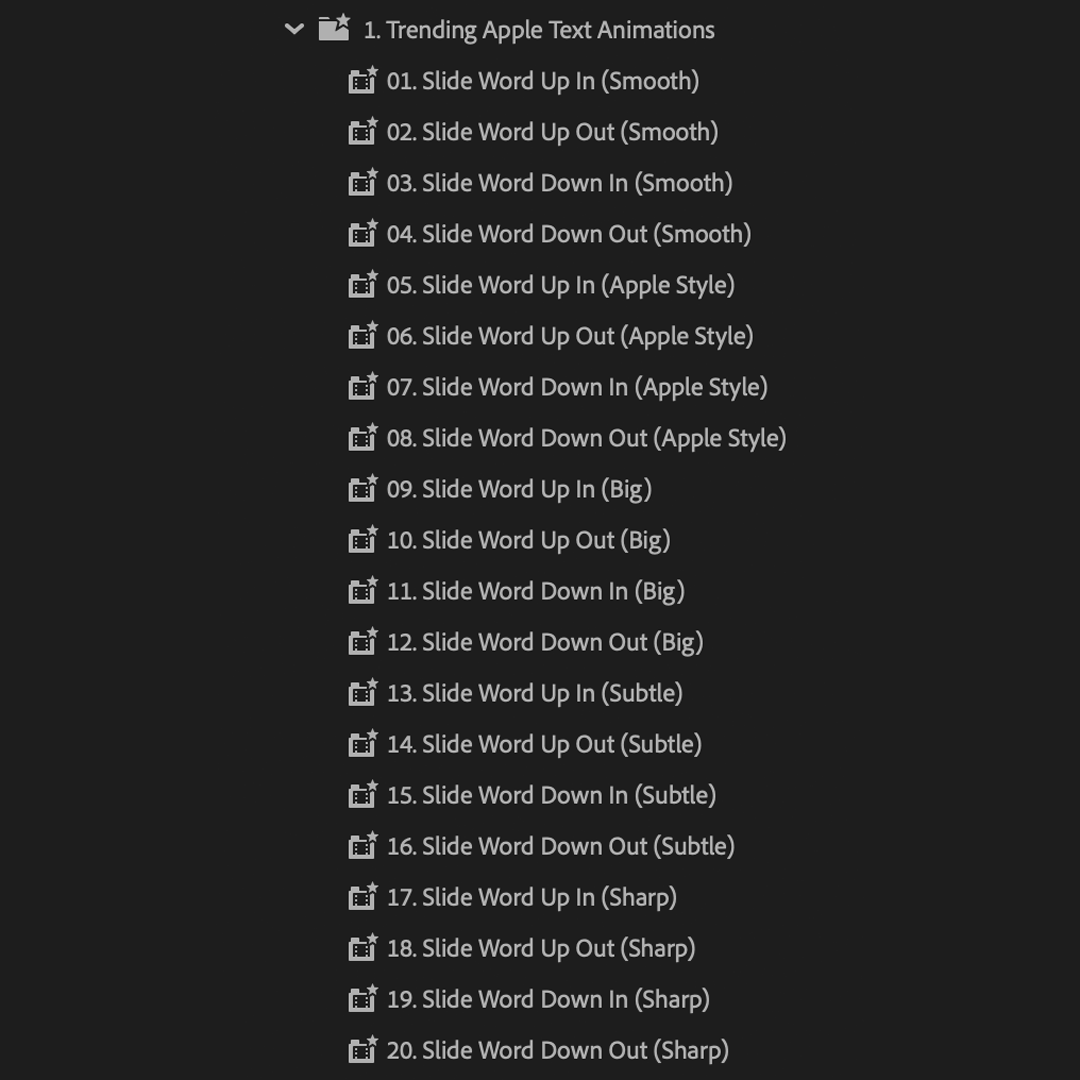Click the composition icon beside 13. Slide Word Up In (Subtle)
The image size is (1080, 1080).
tap(362, 692)
